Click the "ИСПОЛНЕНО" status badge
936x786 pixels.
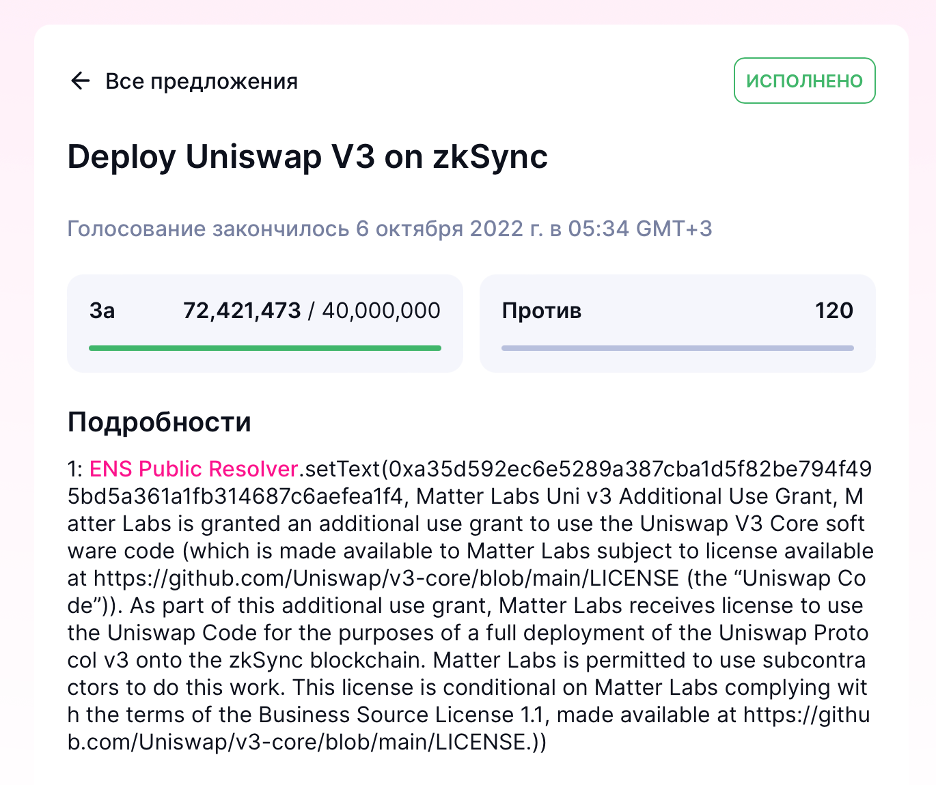pyautogui.click(x=804, y=81)
